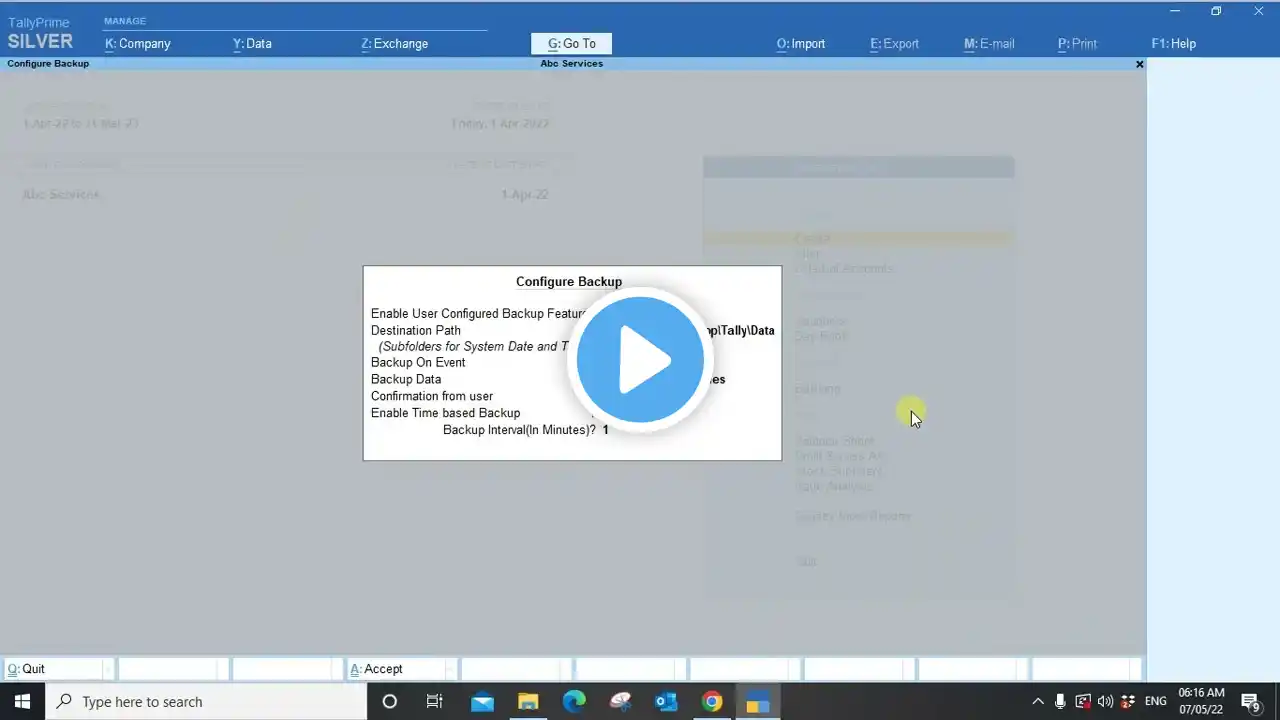The height and width of the screenshot is (720, 1280).
Task: Close the Configure Backup screen with X
Action: tap(1139, 64)
